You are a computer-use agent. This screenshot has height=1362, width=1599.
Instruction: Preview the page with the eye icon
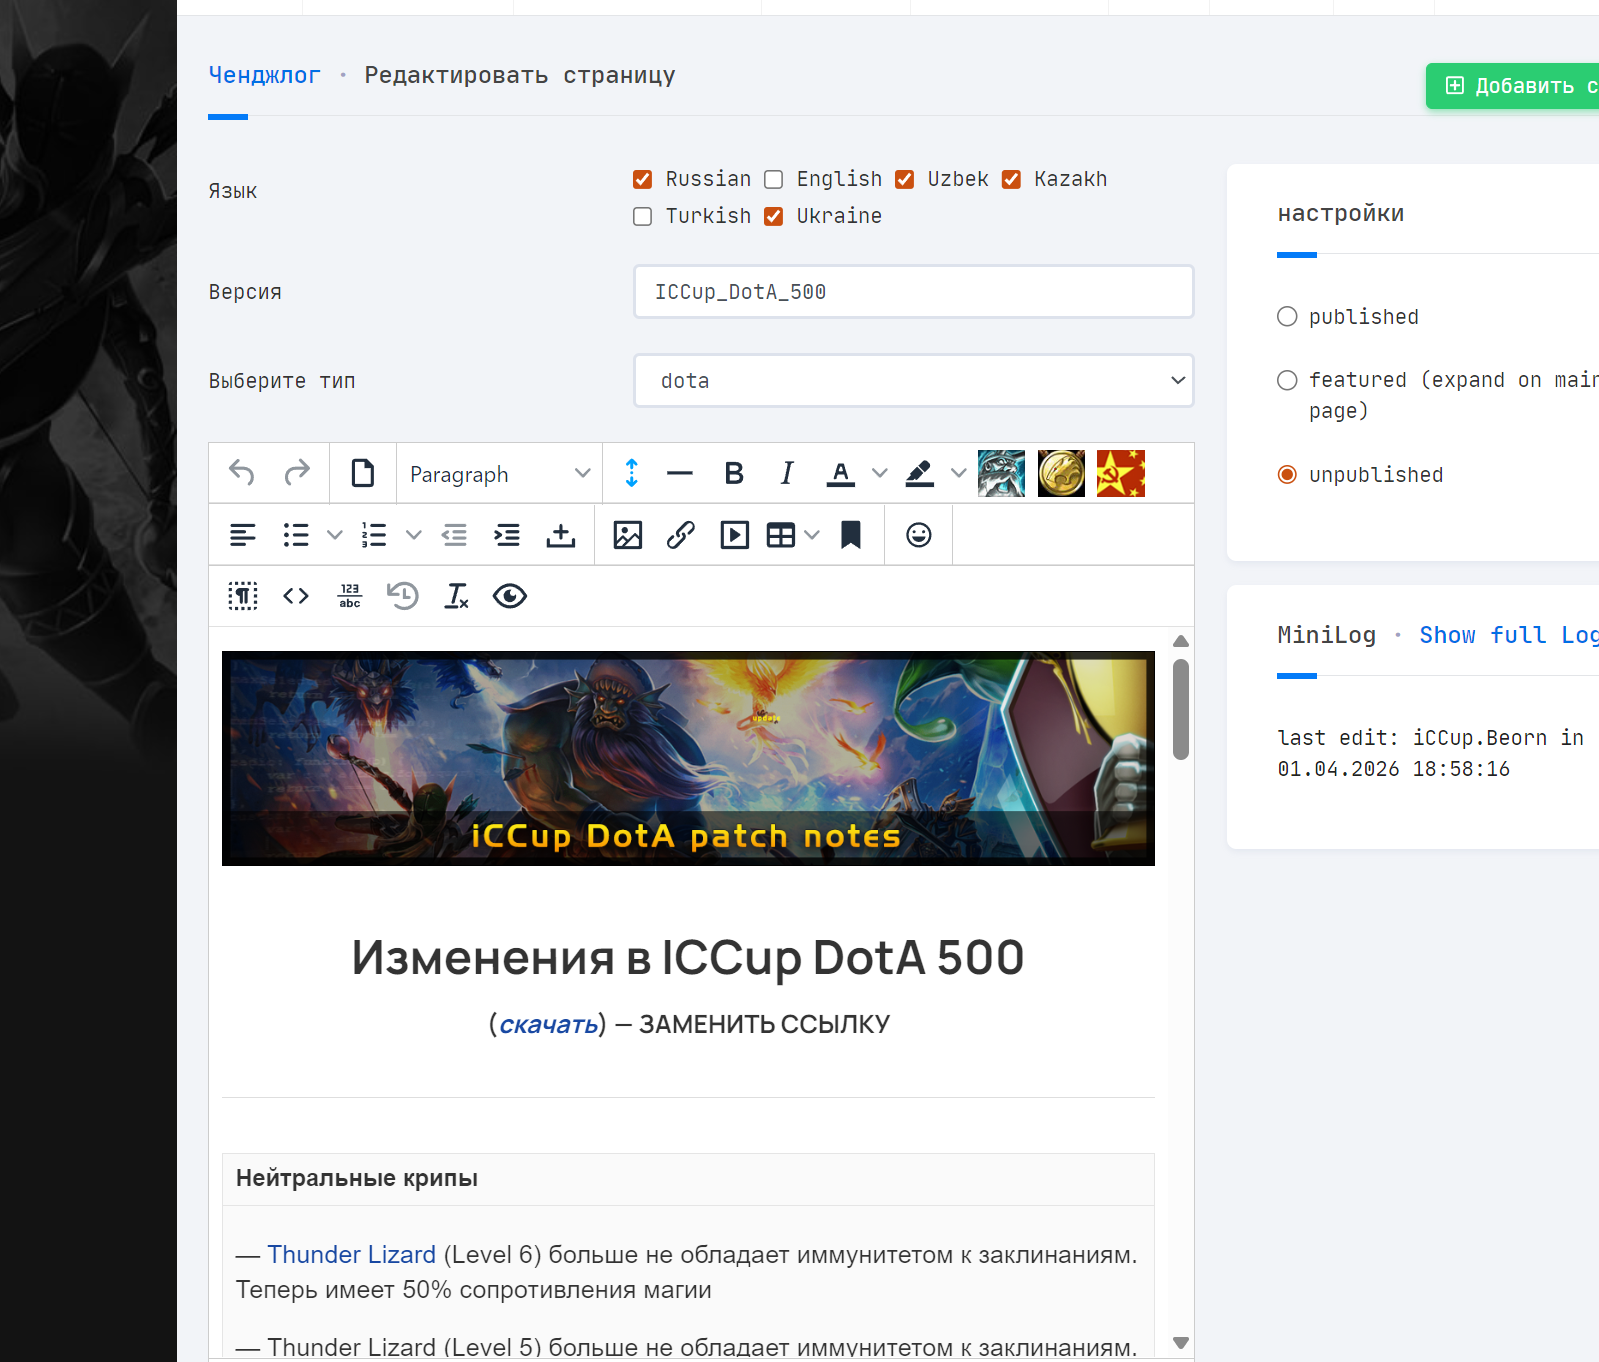[x=510, y=596]
